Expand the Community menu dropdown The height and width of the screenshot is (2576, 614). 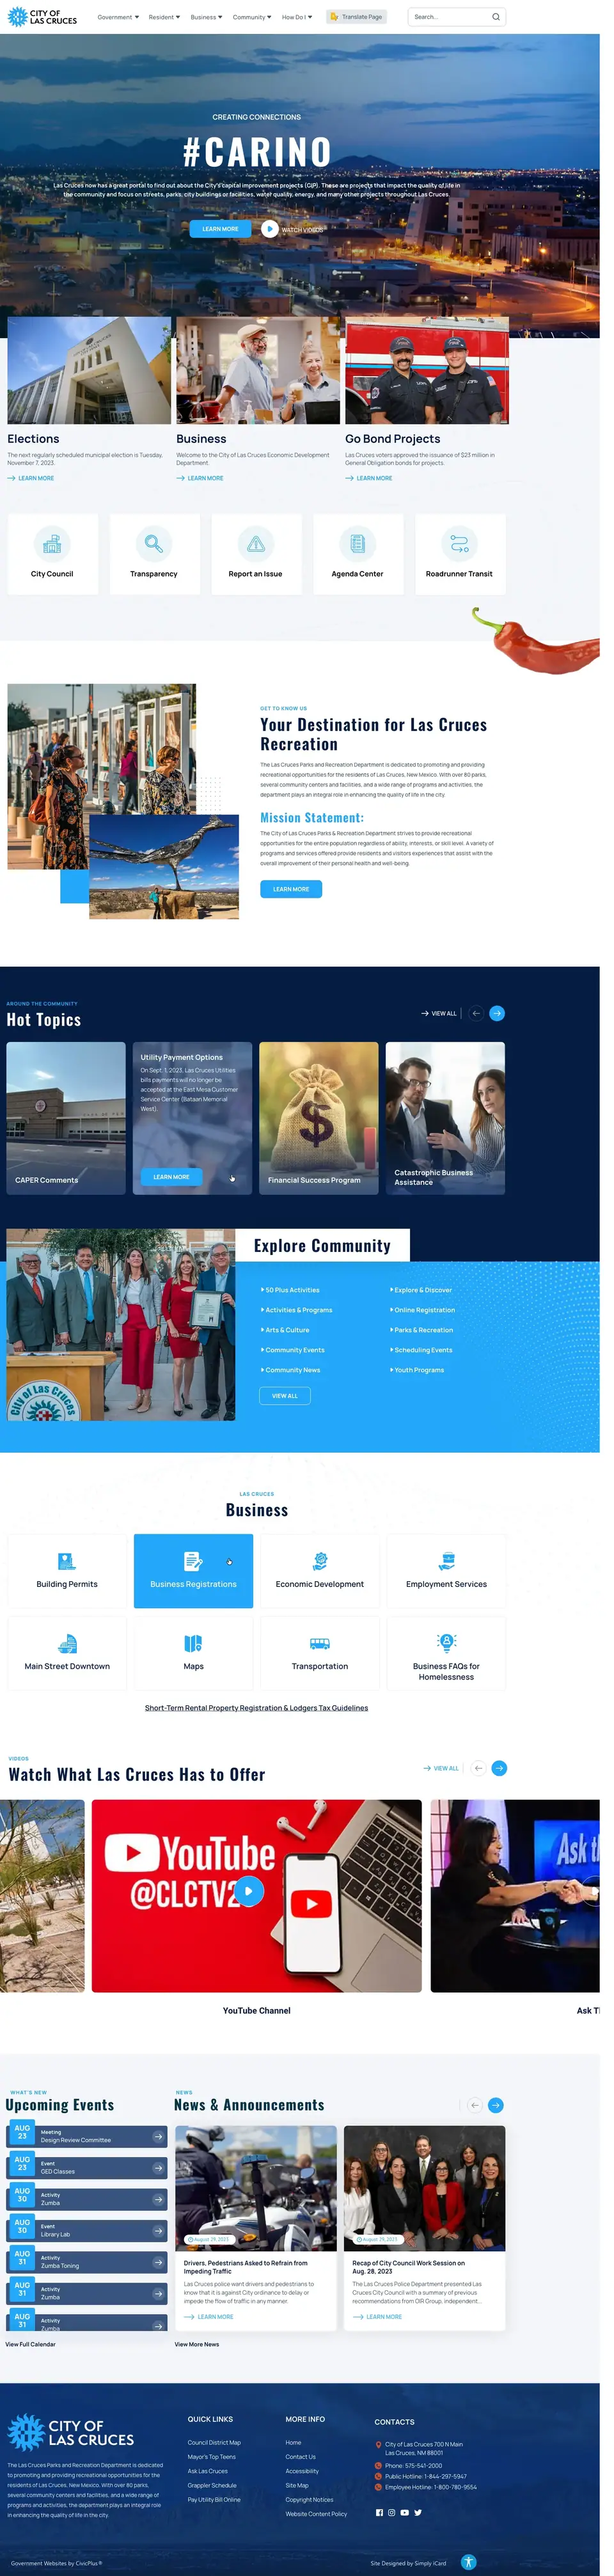pos(252,17)
